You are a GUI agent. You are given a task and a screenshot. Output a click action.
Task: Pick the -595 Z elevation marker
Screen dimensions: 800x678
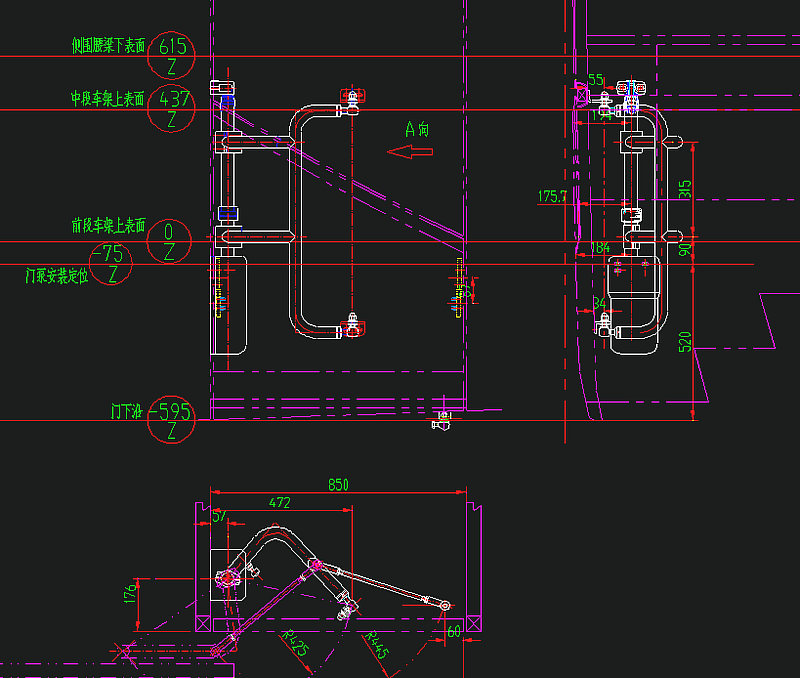[x=172, y=420]
